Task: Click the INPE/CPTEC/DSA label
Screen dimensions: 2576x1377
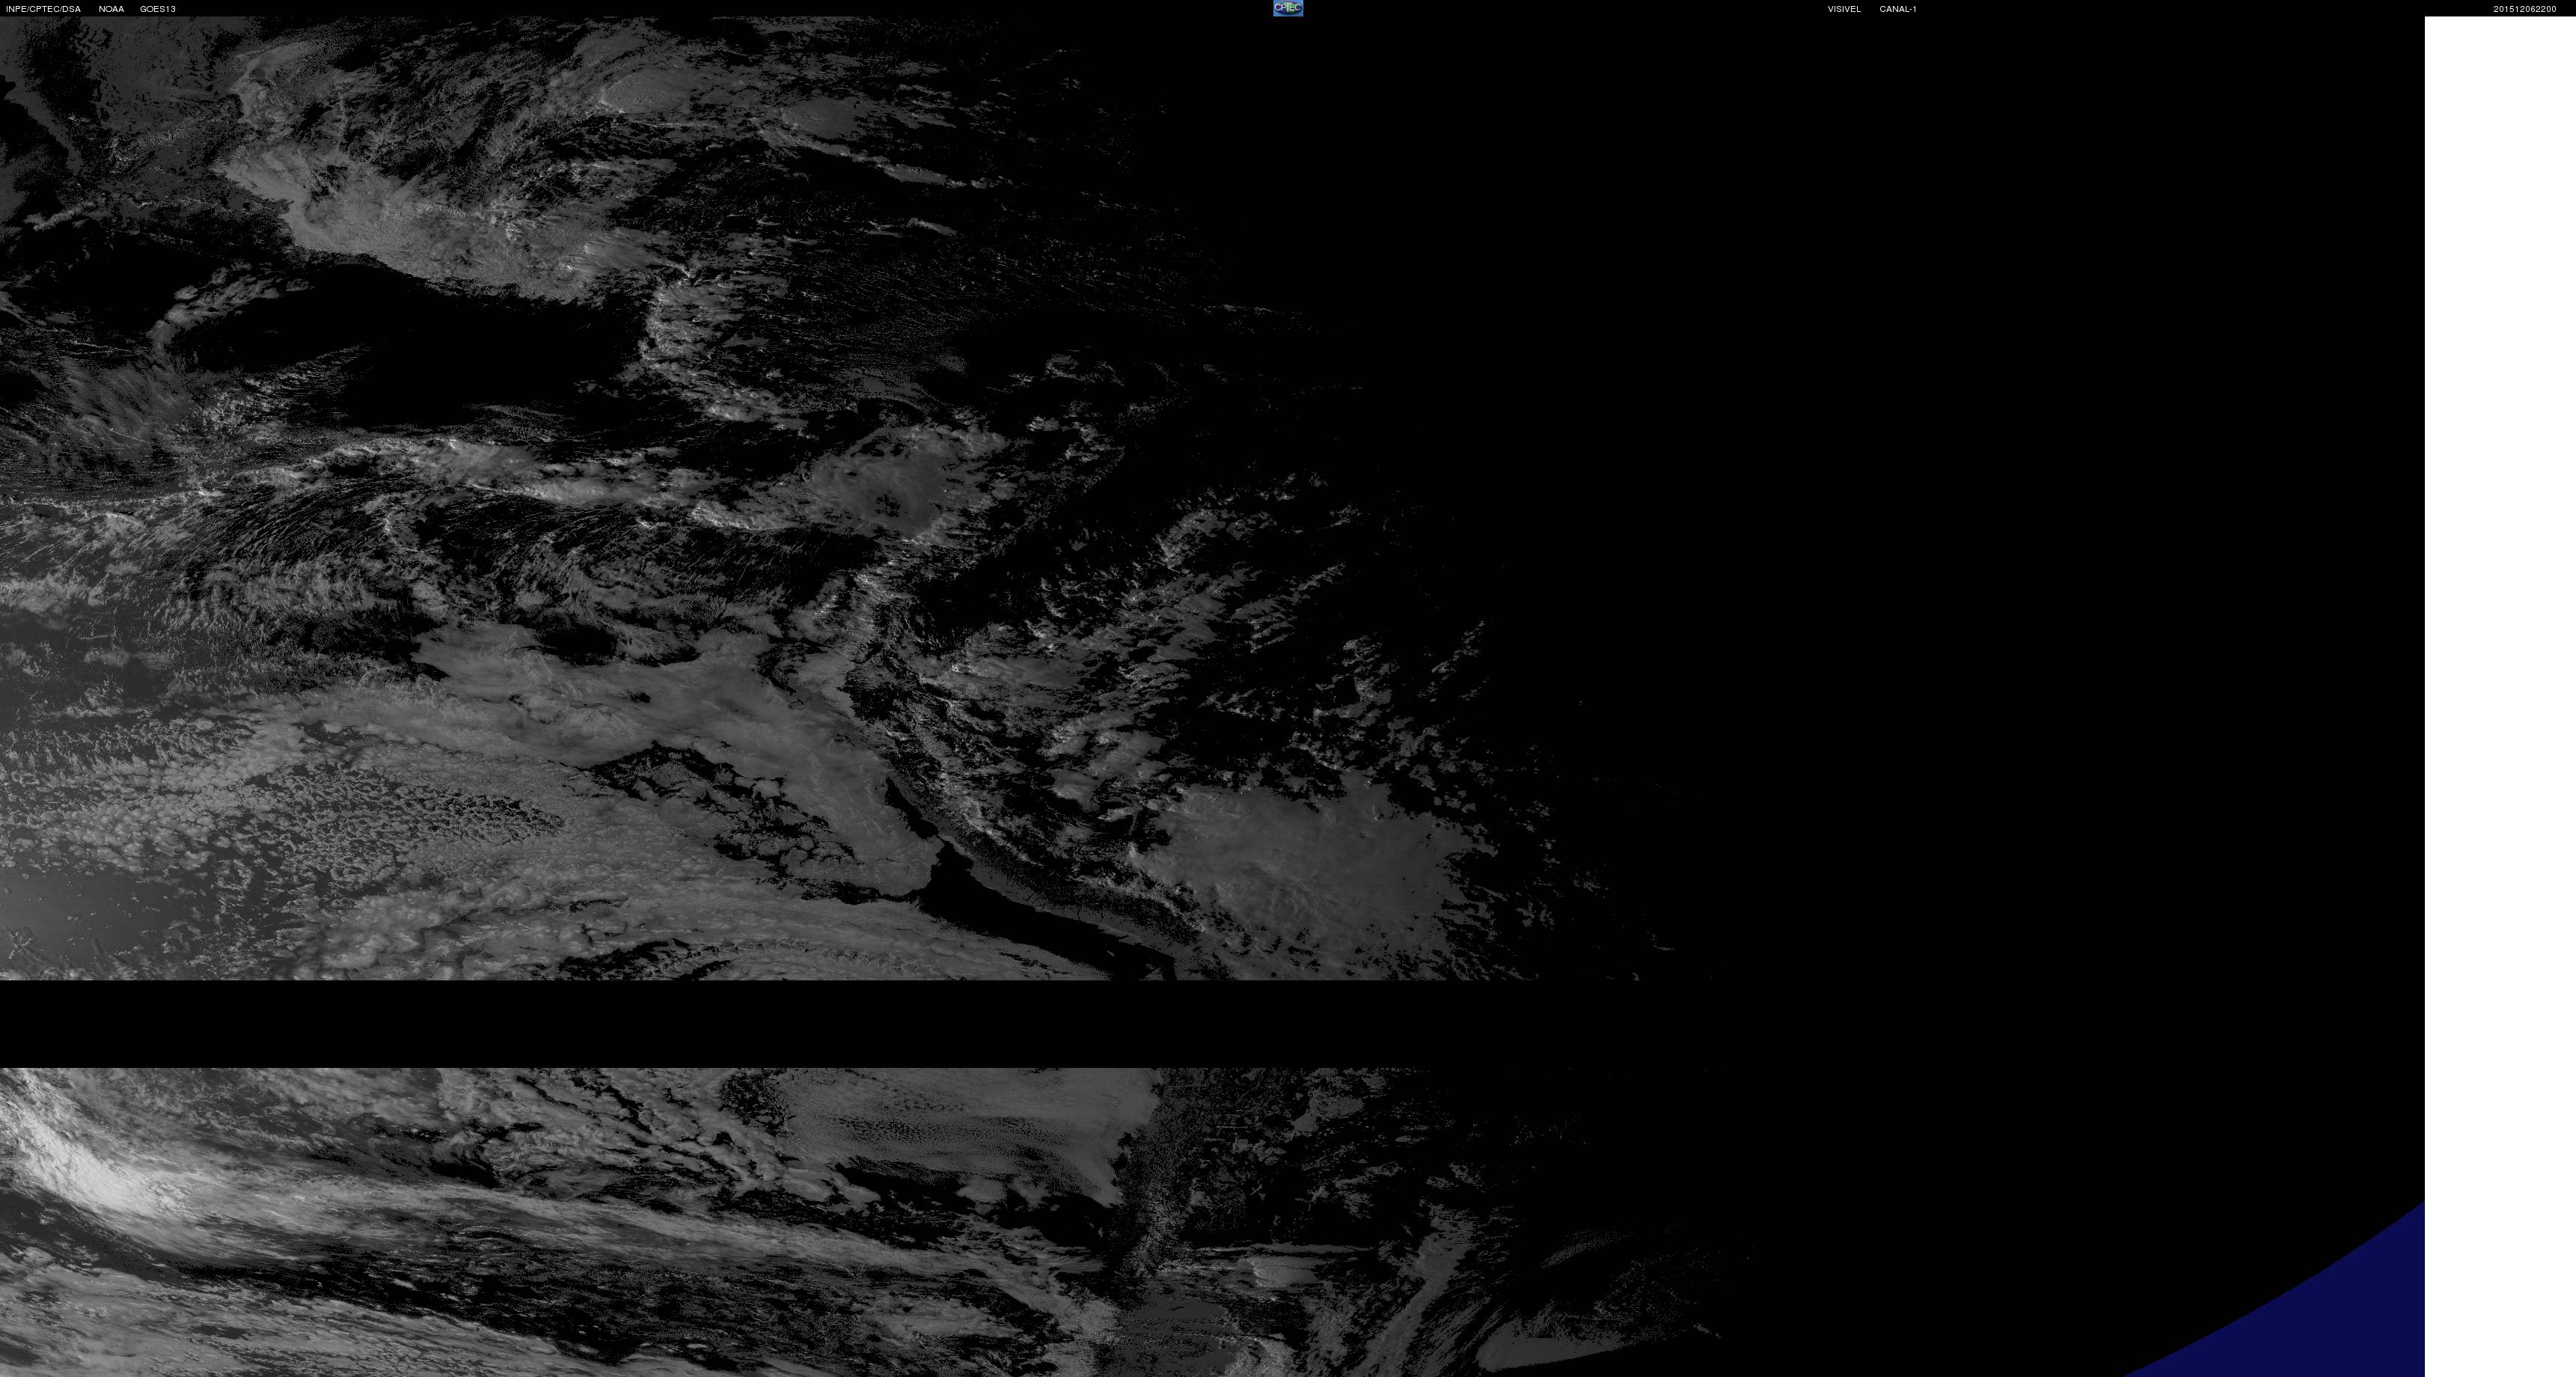Action: tap(43, 9)
